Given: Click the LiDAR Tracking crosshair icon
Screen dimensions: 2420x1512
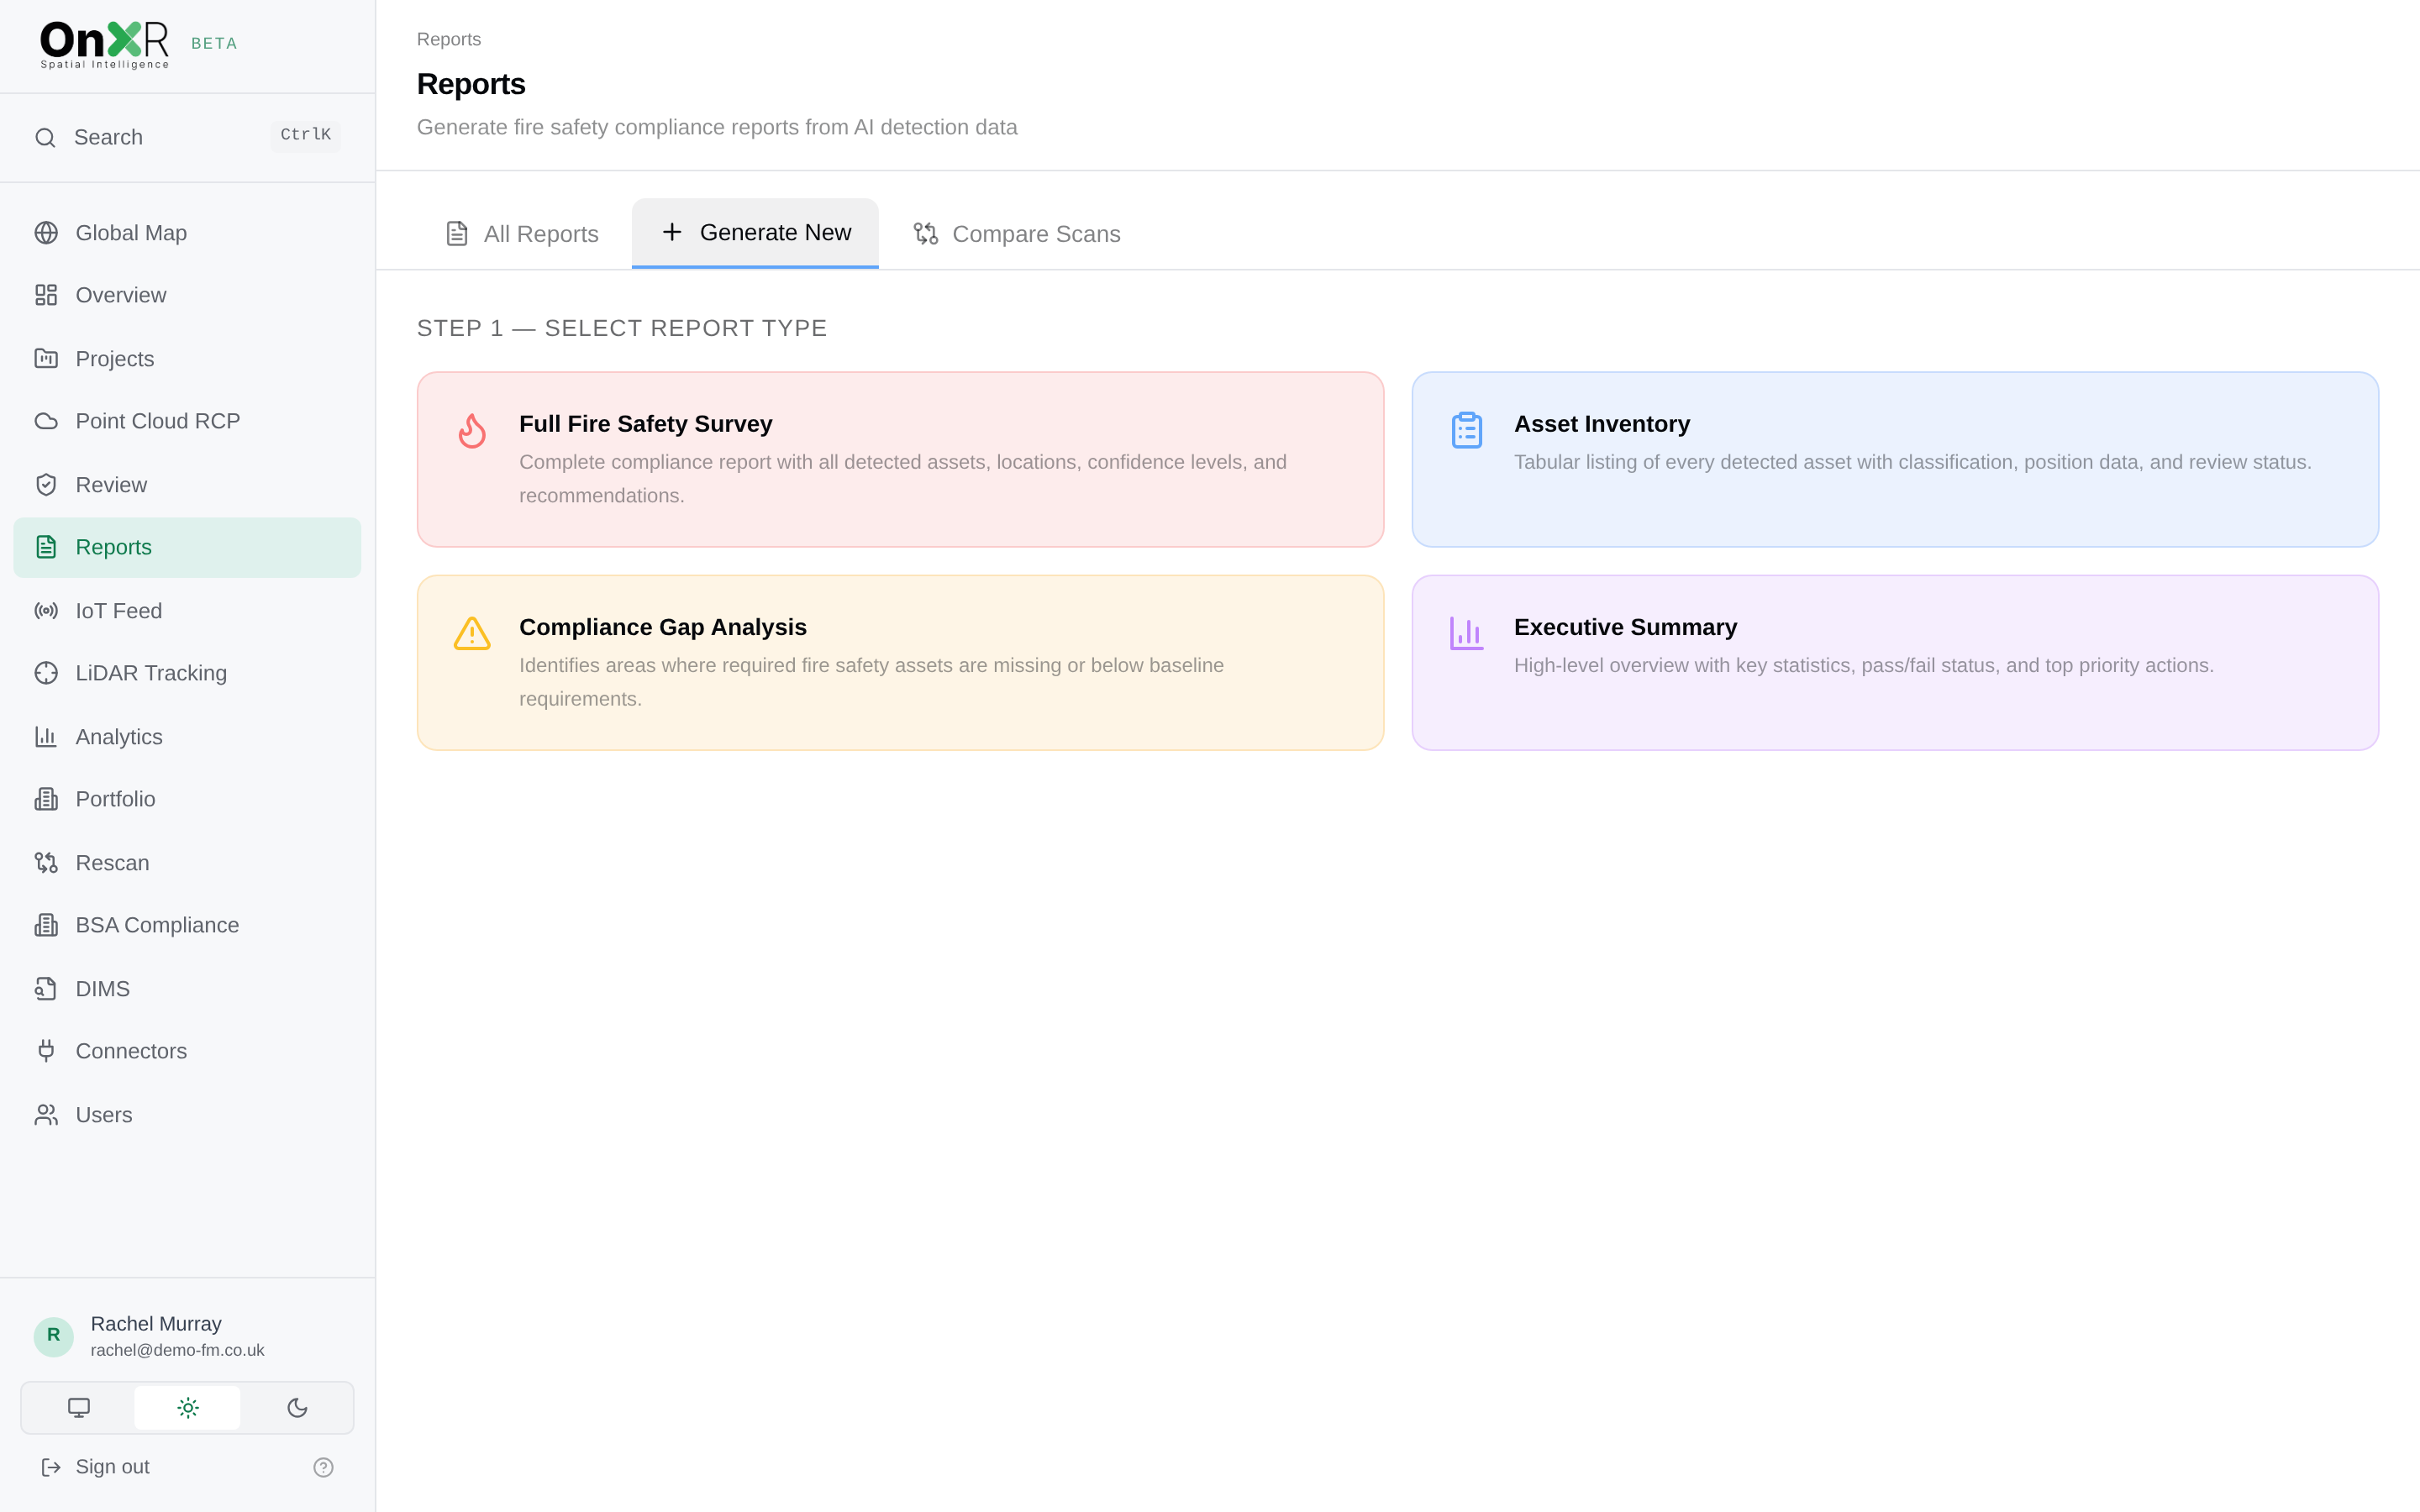Looking at the screenshot, I should pos(46,673).
